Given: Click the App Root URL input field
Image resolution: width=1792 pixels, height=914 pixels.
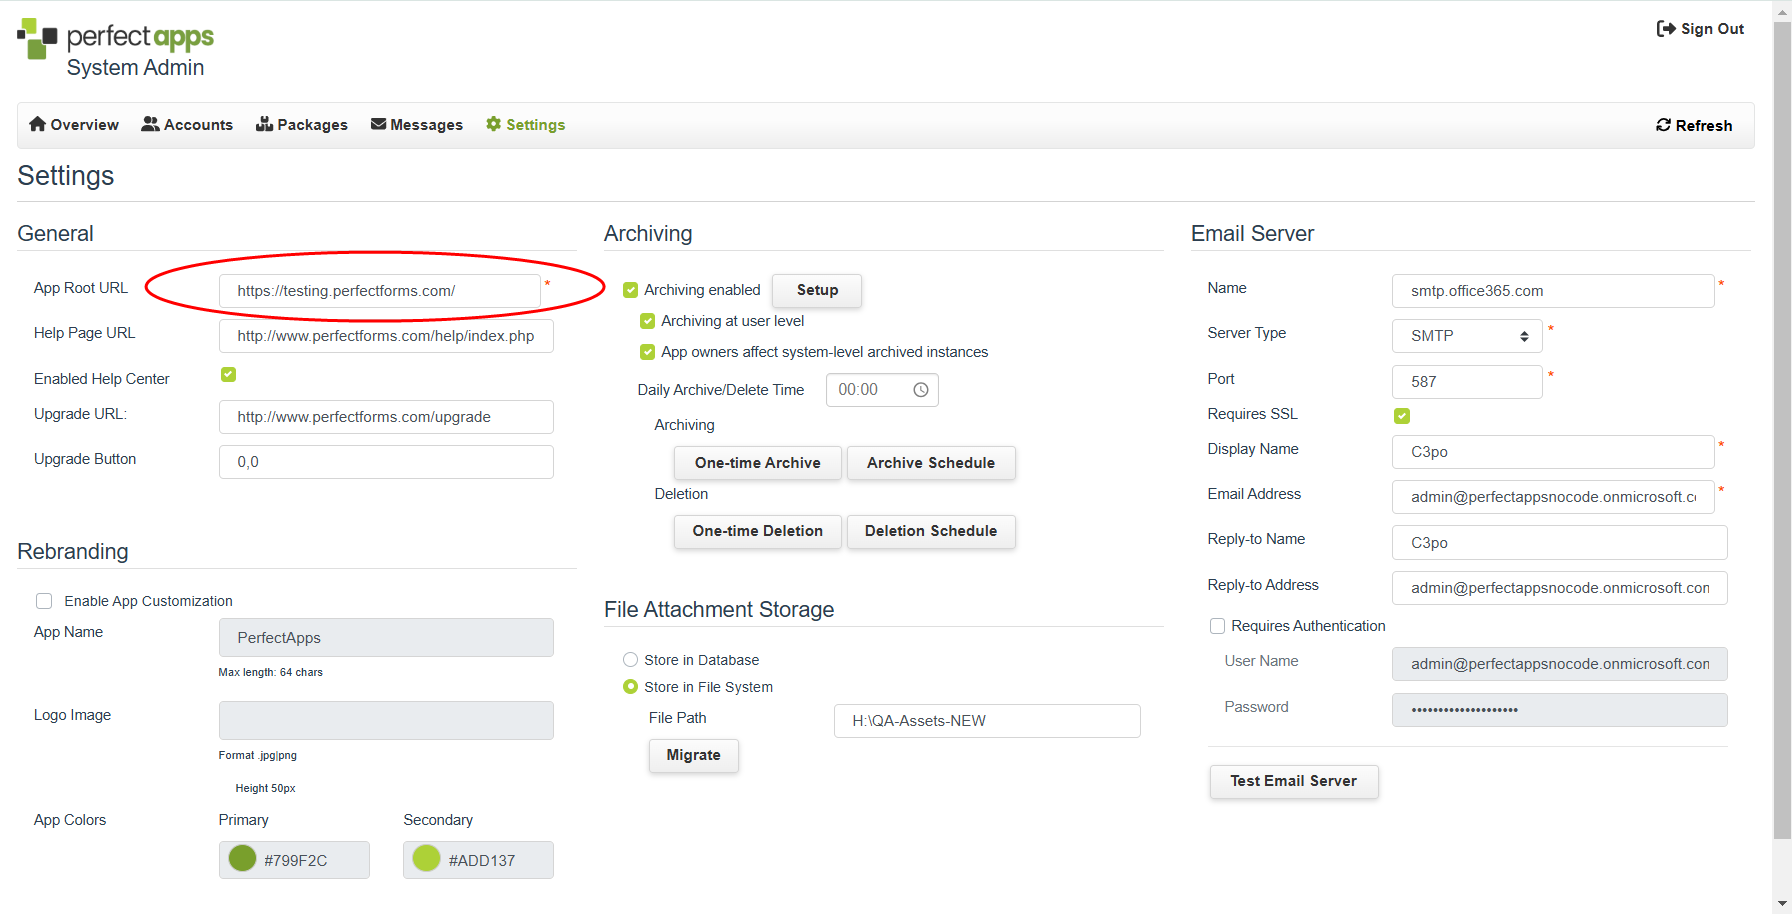Looking at the screenshot, I should [x=380, y=291].
